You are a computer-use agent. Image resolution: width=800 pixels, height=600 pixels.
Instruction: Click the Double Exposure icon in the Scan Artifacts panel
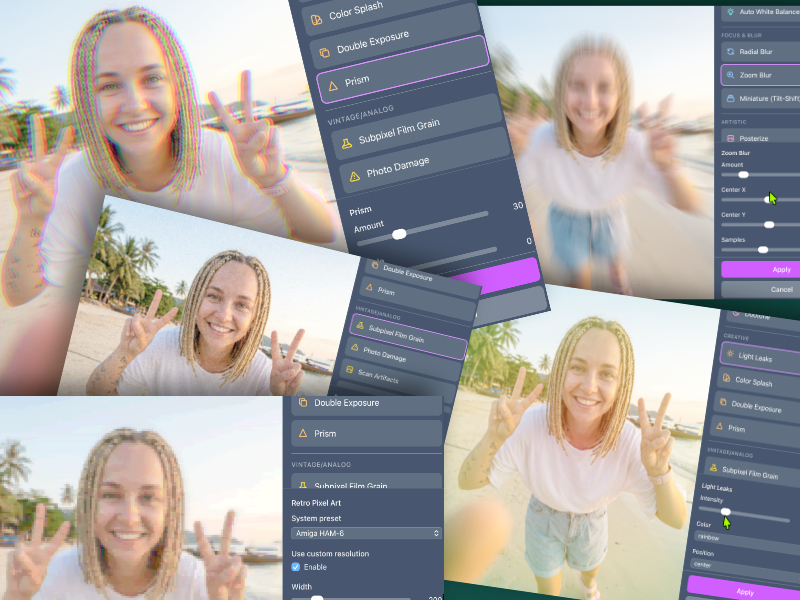[x=375, y=265]
